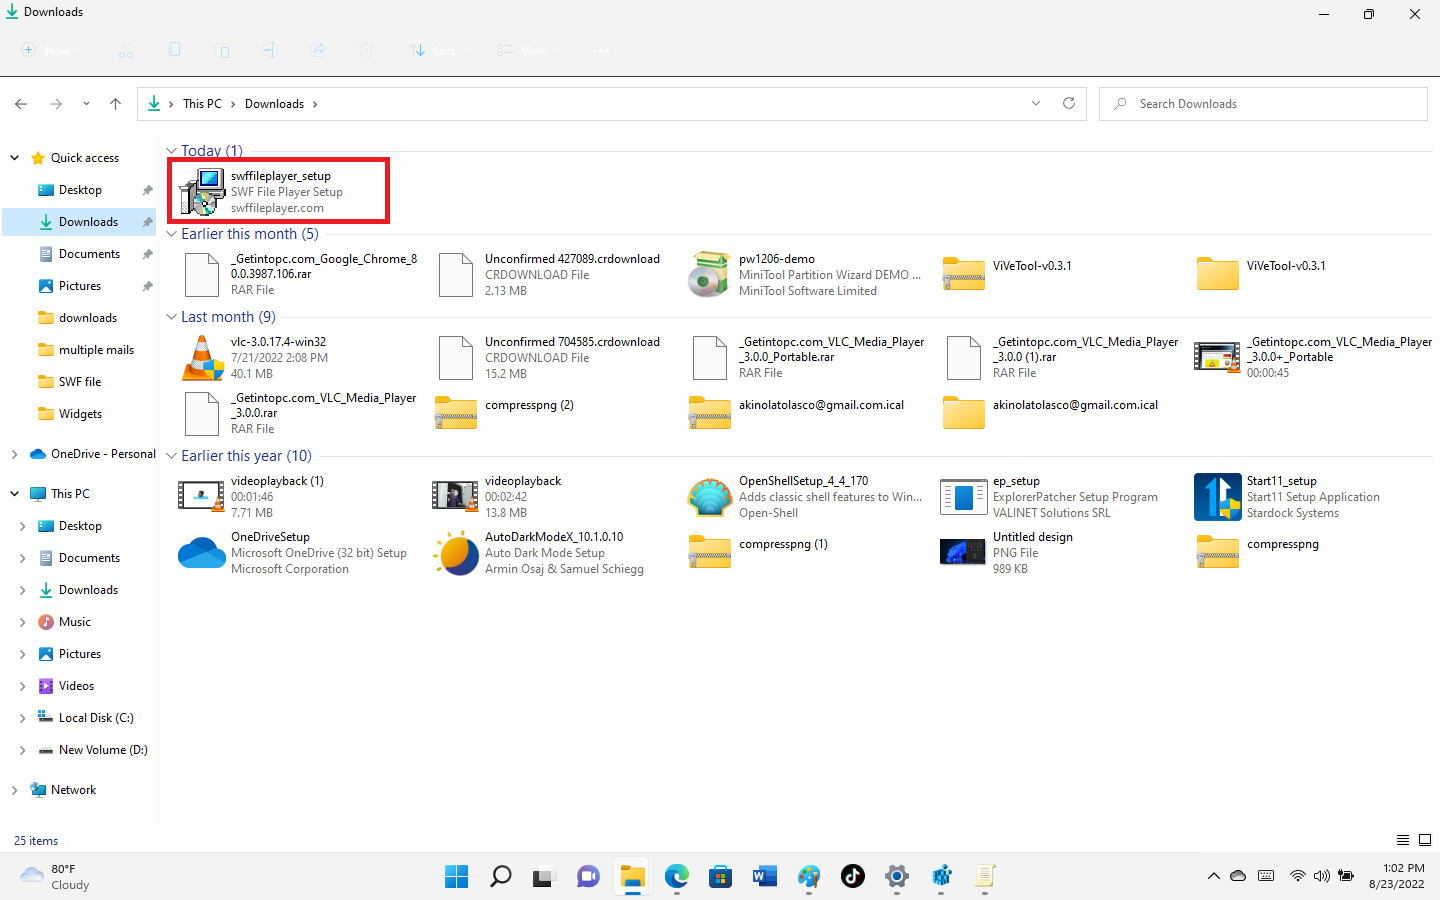
Task: Open the Sort dropdown
Action: 439,50
